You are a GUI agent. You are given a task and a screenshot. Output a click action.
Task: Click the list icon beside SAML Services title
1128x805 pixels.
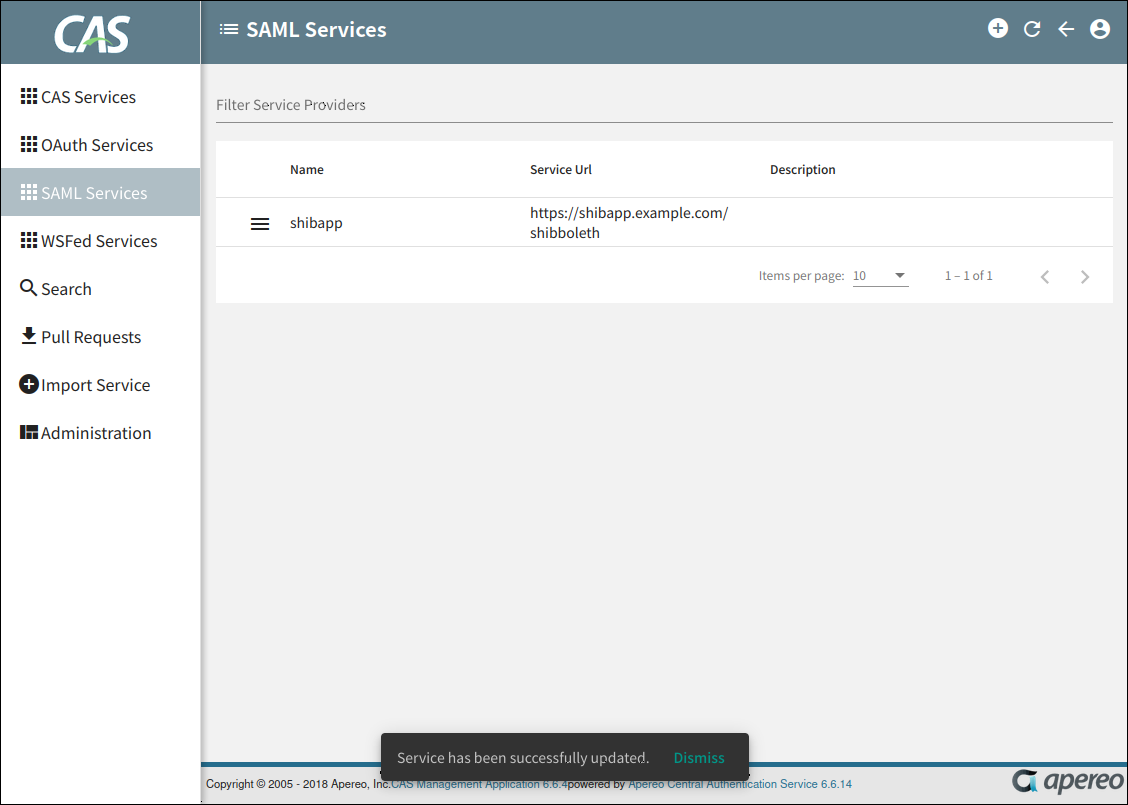click(229, 30)
